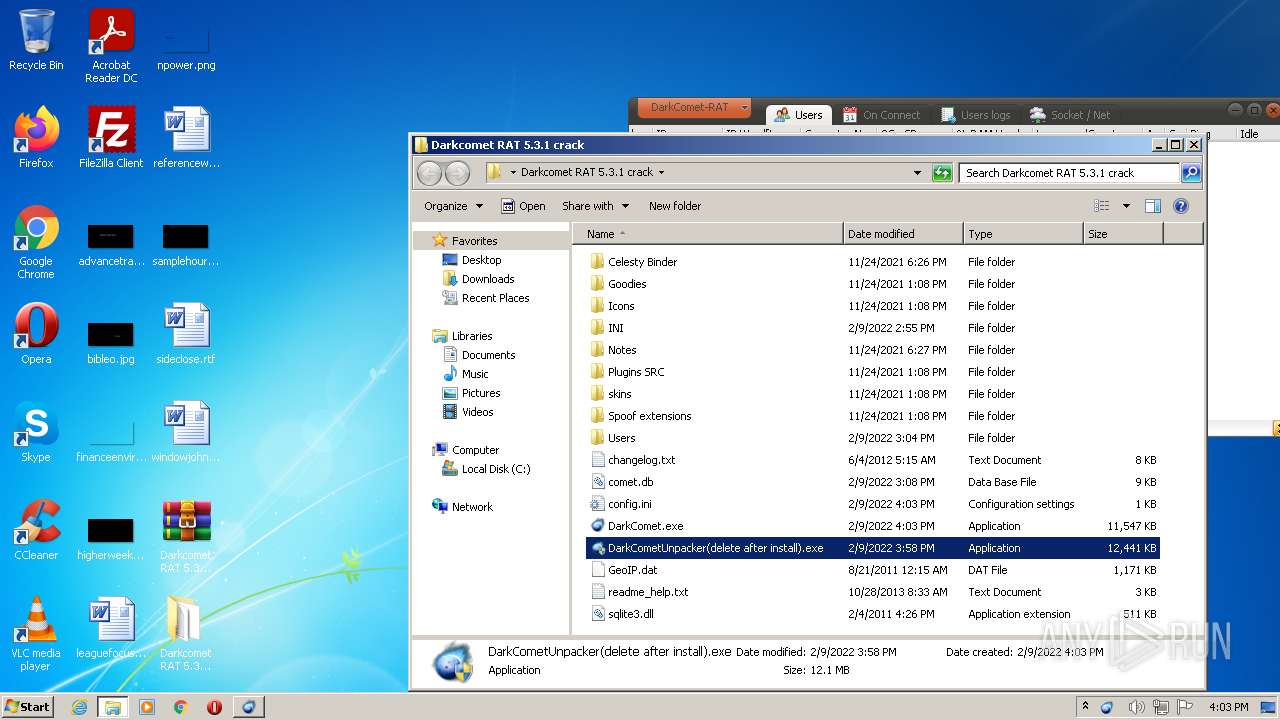Switch to Users tab in DarkComet

[797, 115]
